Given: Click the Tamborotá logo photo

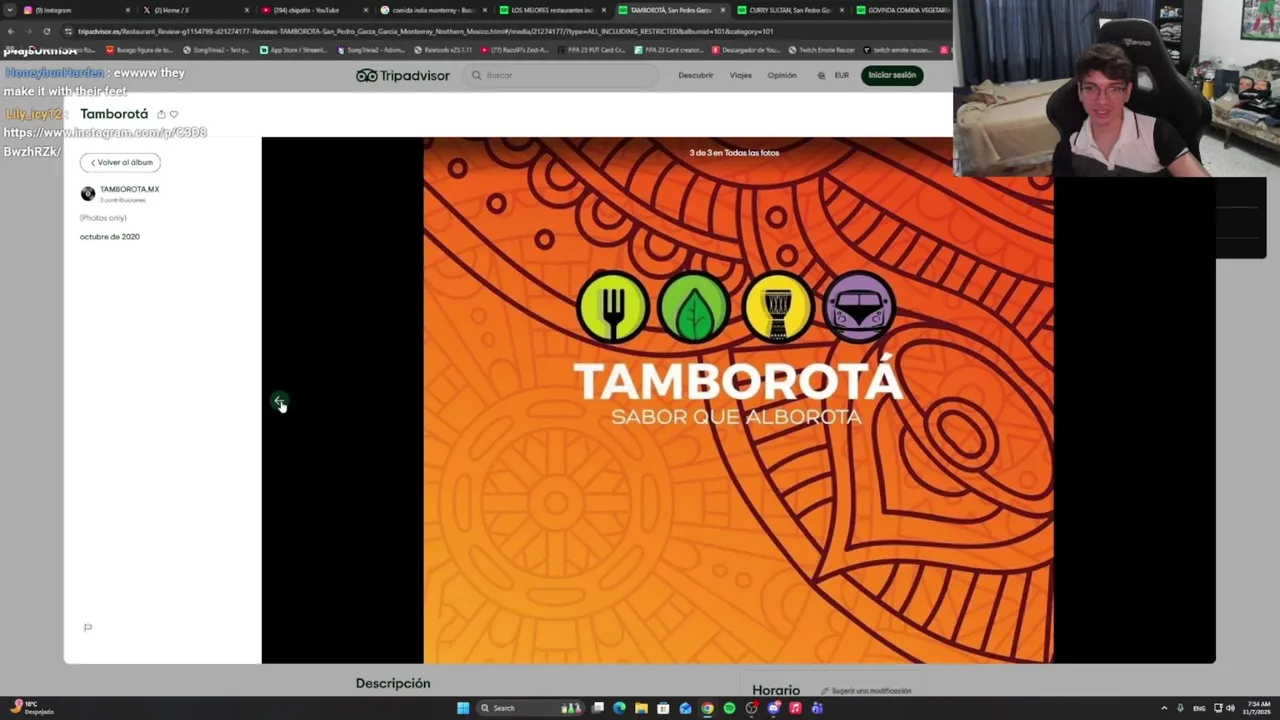Looking at the screenshot, I should [x=738, y=400].
